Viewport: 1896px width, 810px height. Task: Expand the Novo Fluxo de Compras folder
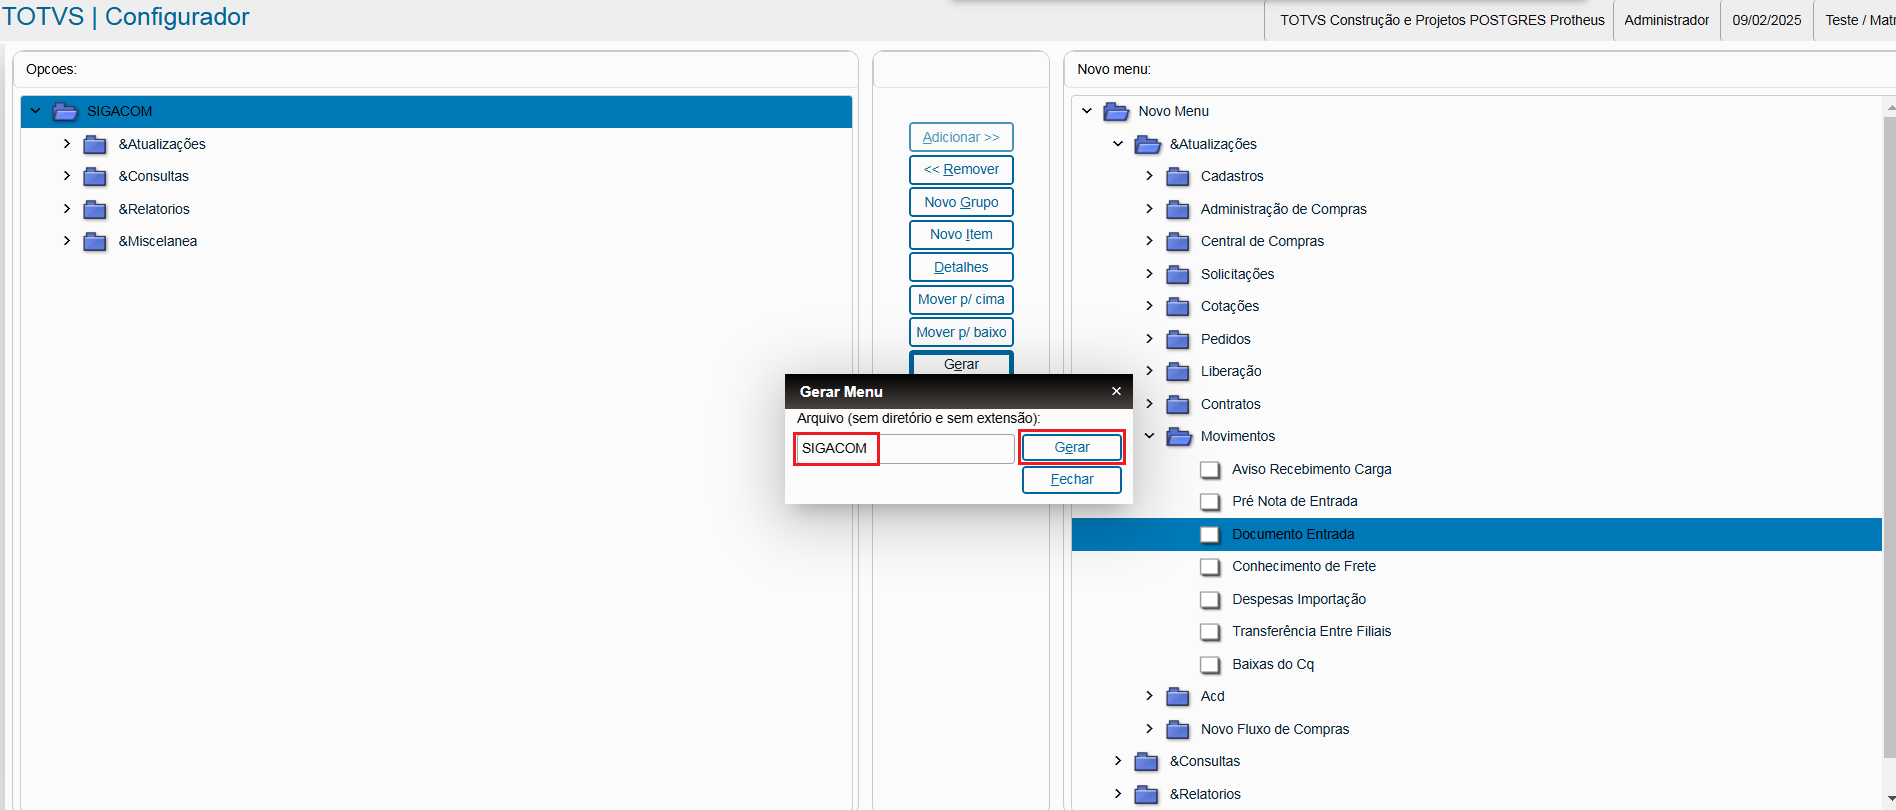[x=1150, y=729]
